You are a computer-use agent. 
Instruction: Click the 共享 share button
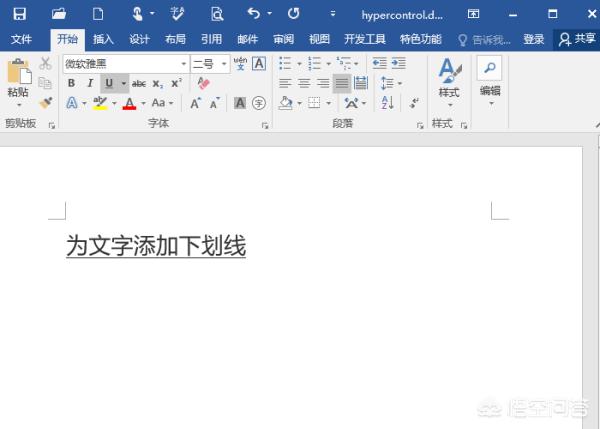pyautogui.click(x=577, y=39)
